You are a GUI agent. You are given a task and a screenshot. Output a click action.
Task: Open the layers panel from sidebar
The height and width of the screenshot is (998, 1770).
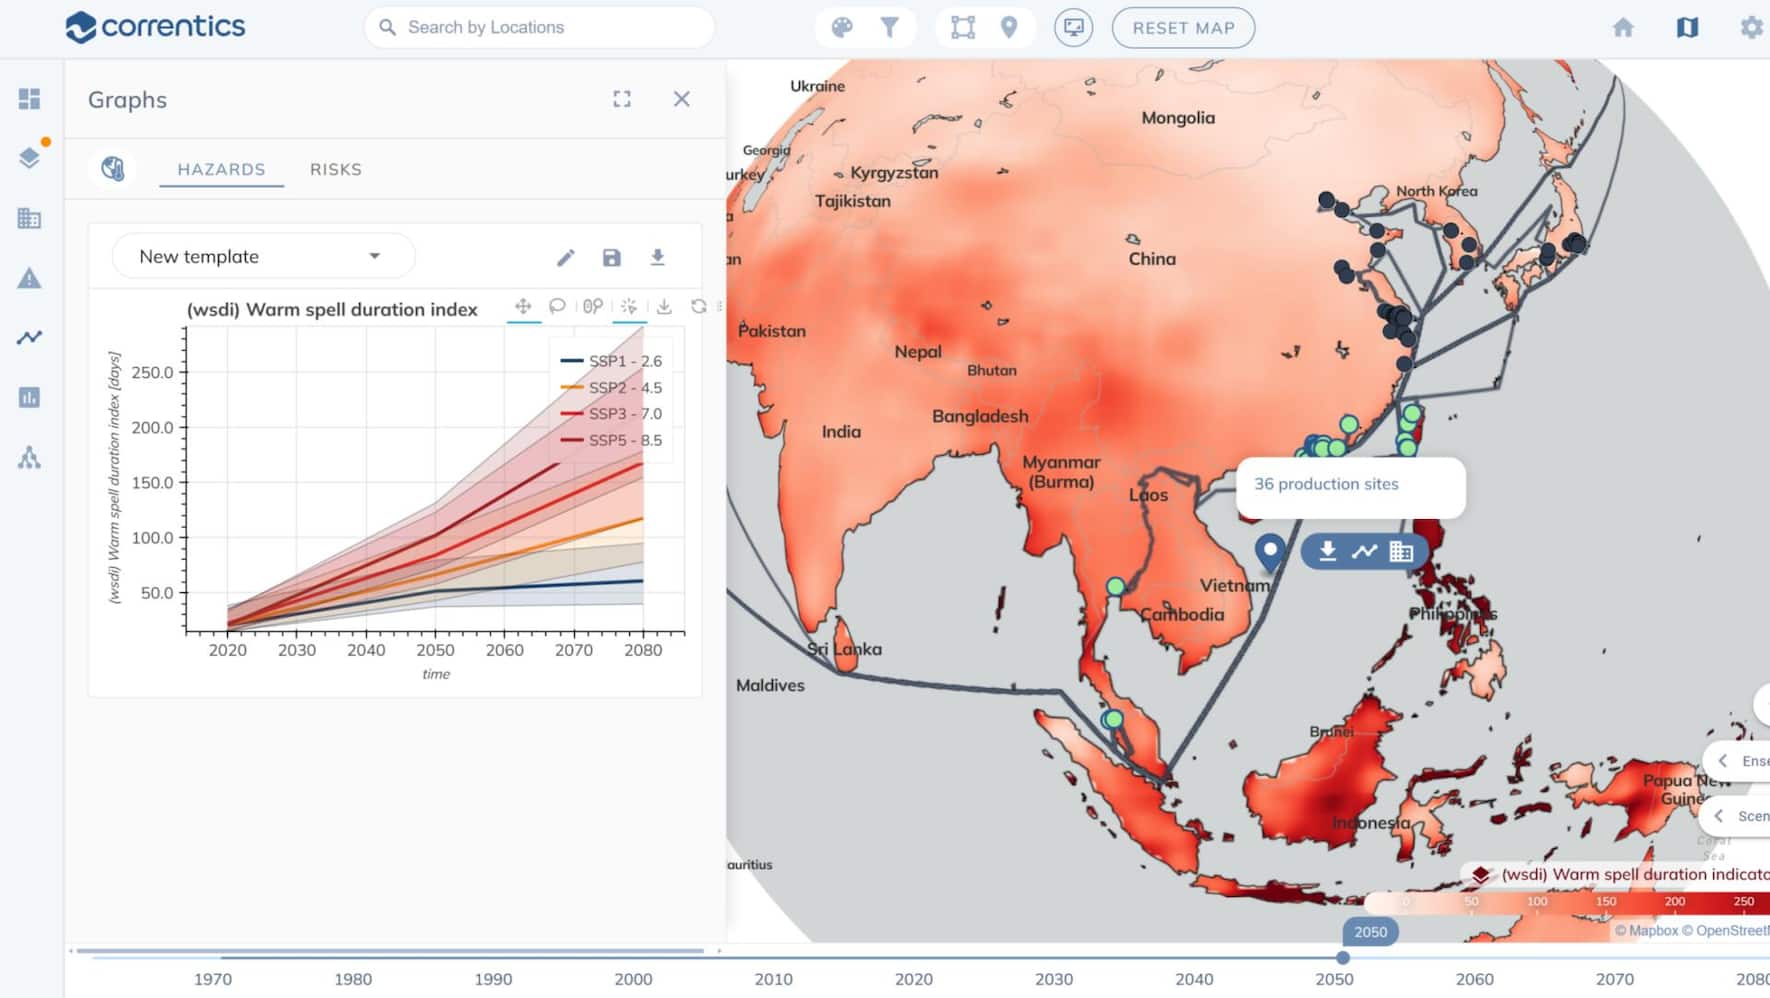(29, 158)
